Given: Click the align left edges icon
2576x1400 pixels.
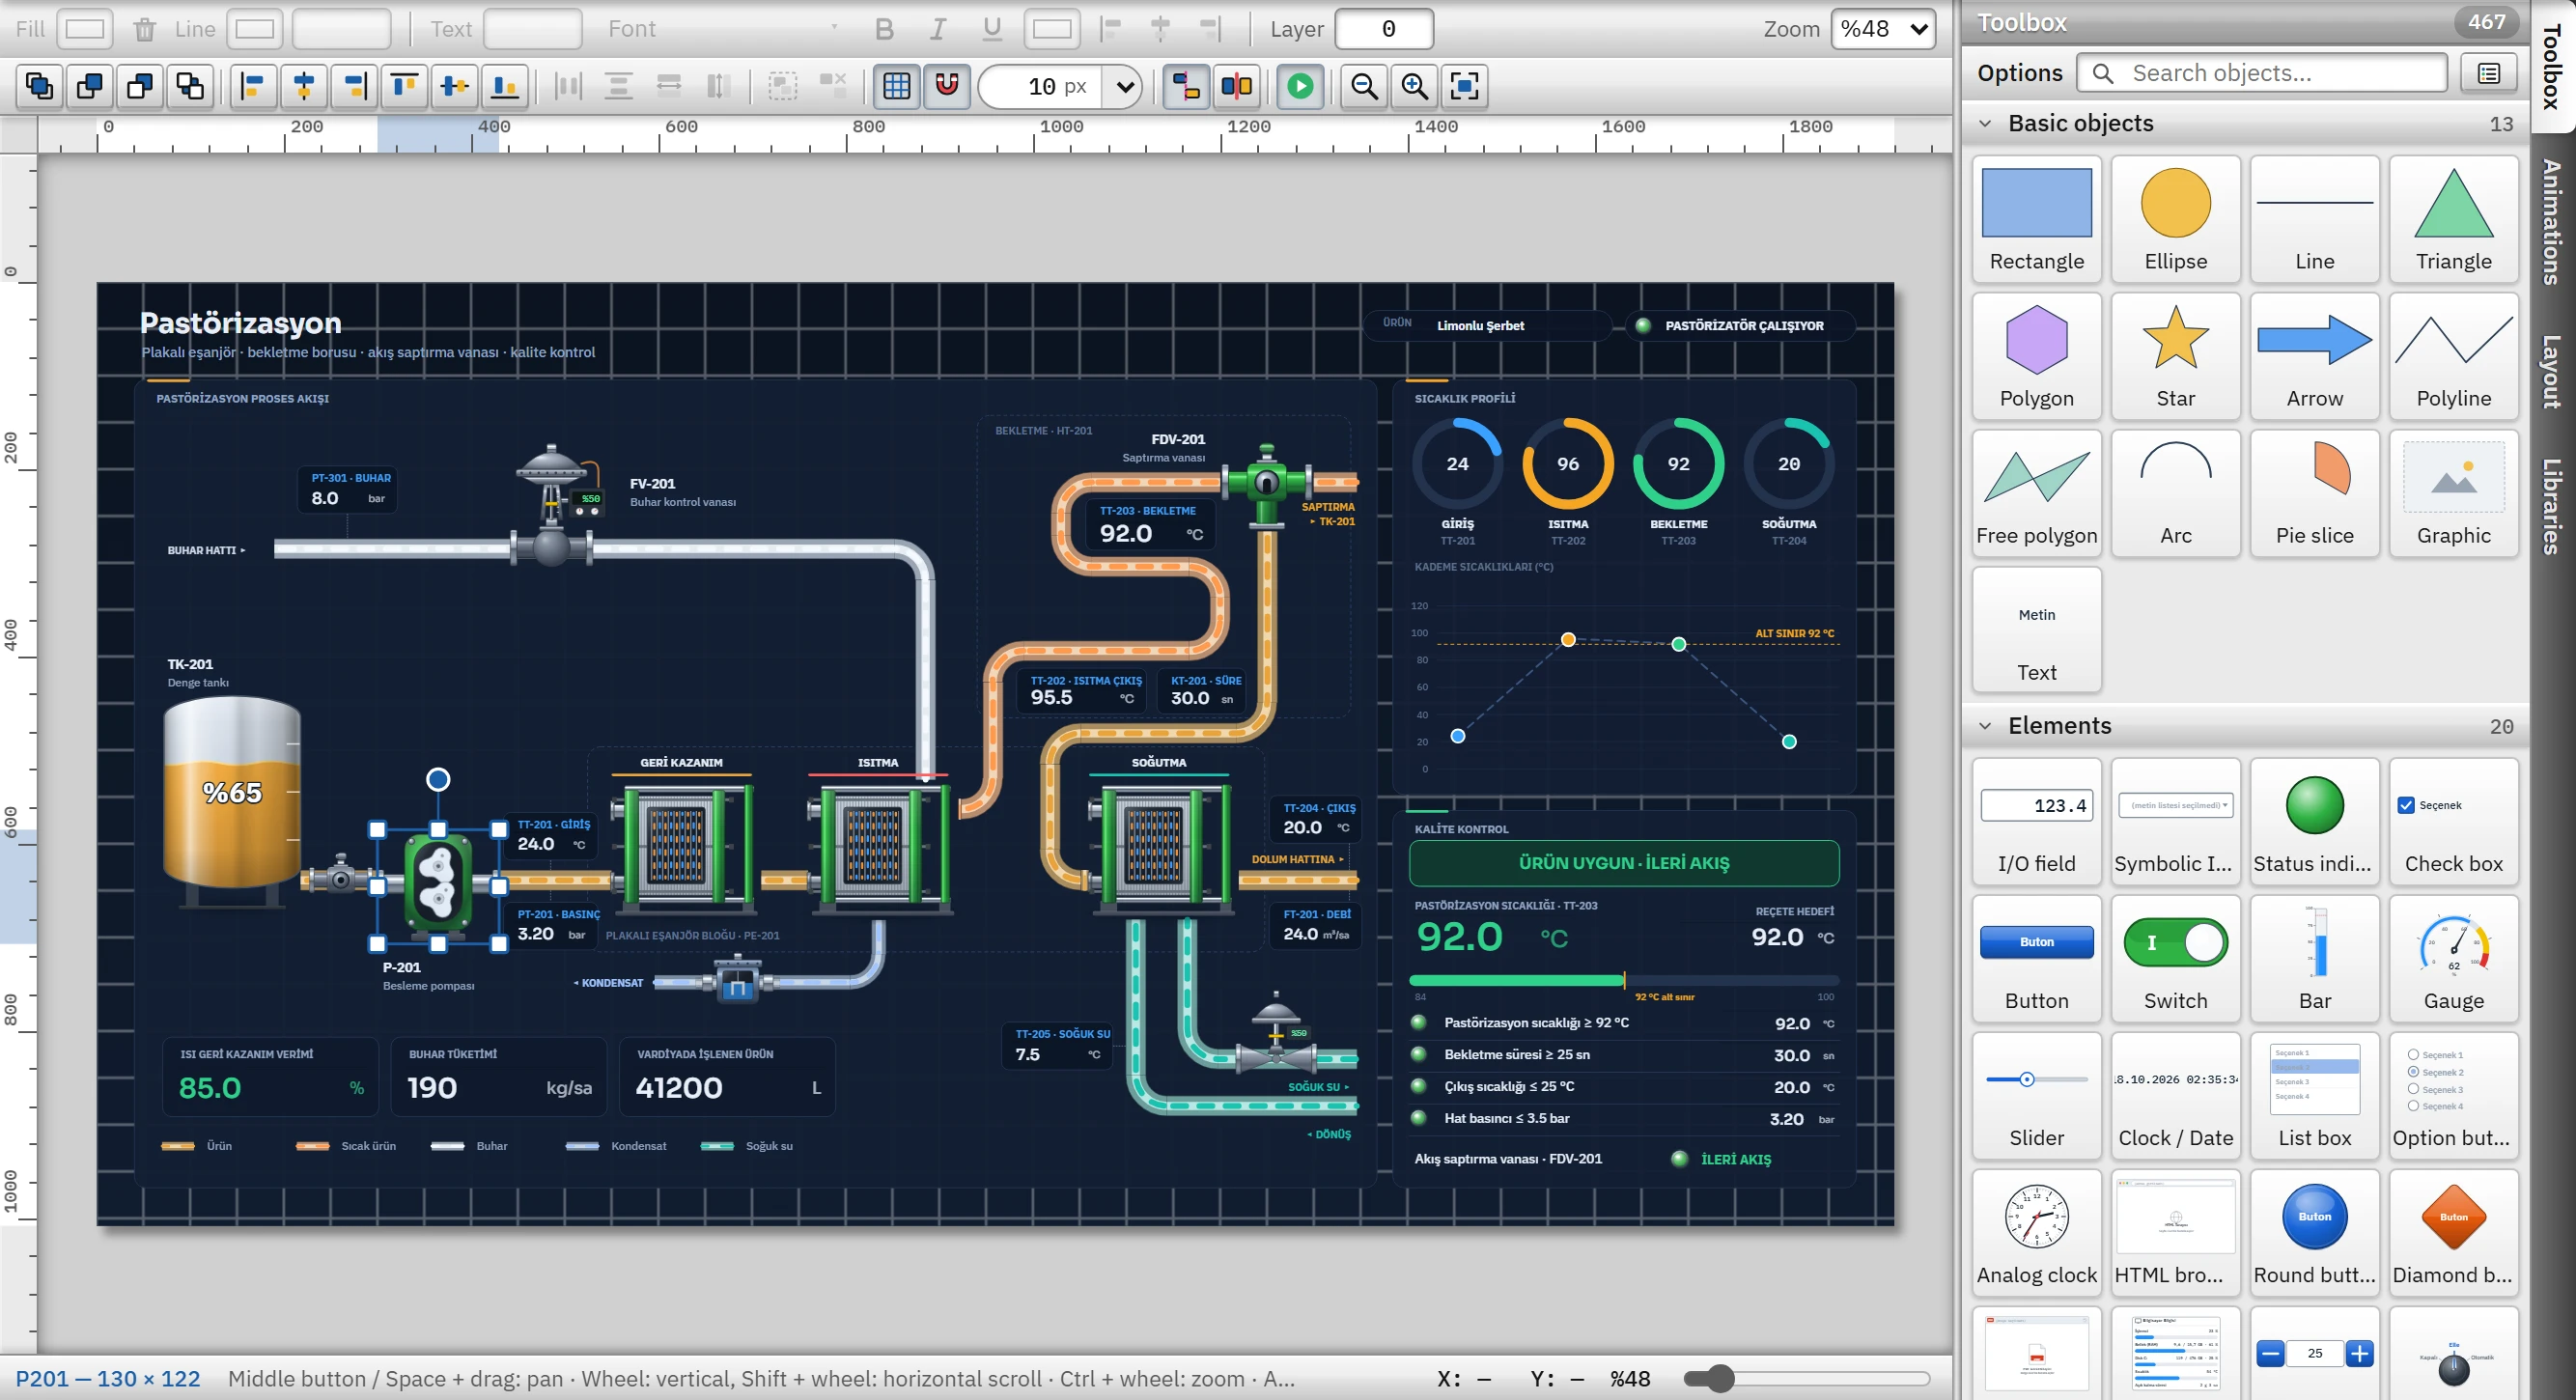Looking at the screenshot, I should click(x=254, y=86).
